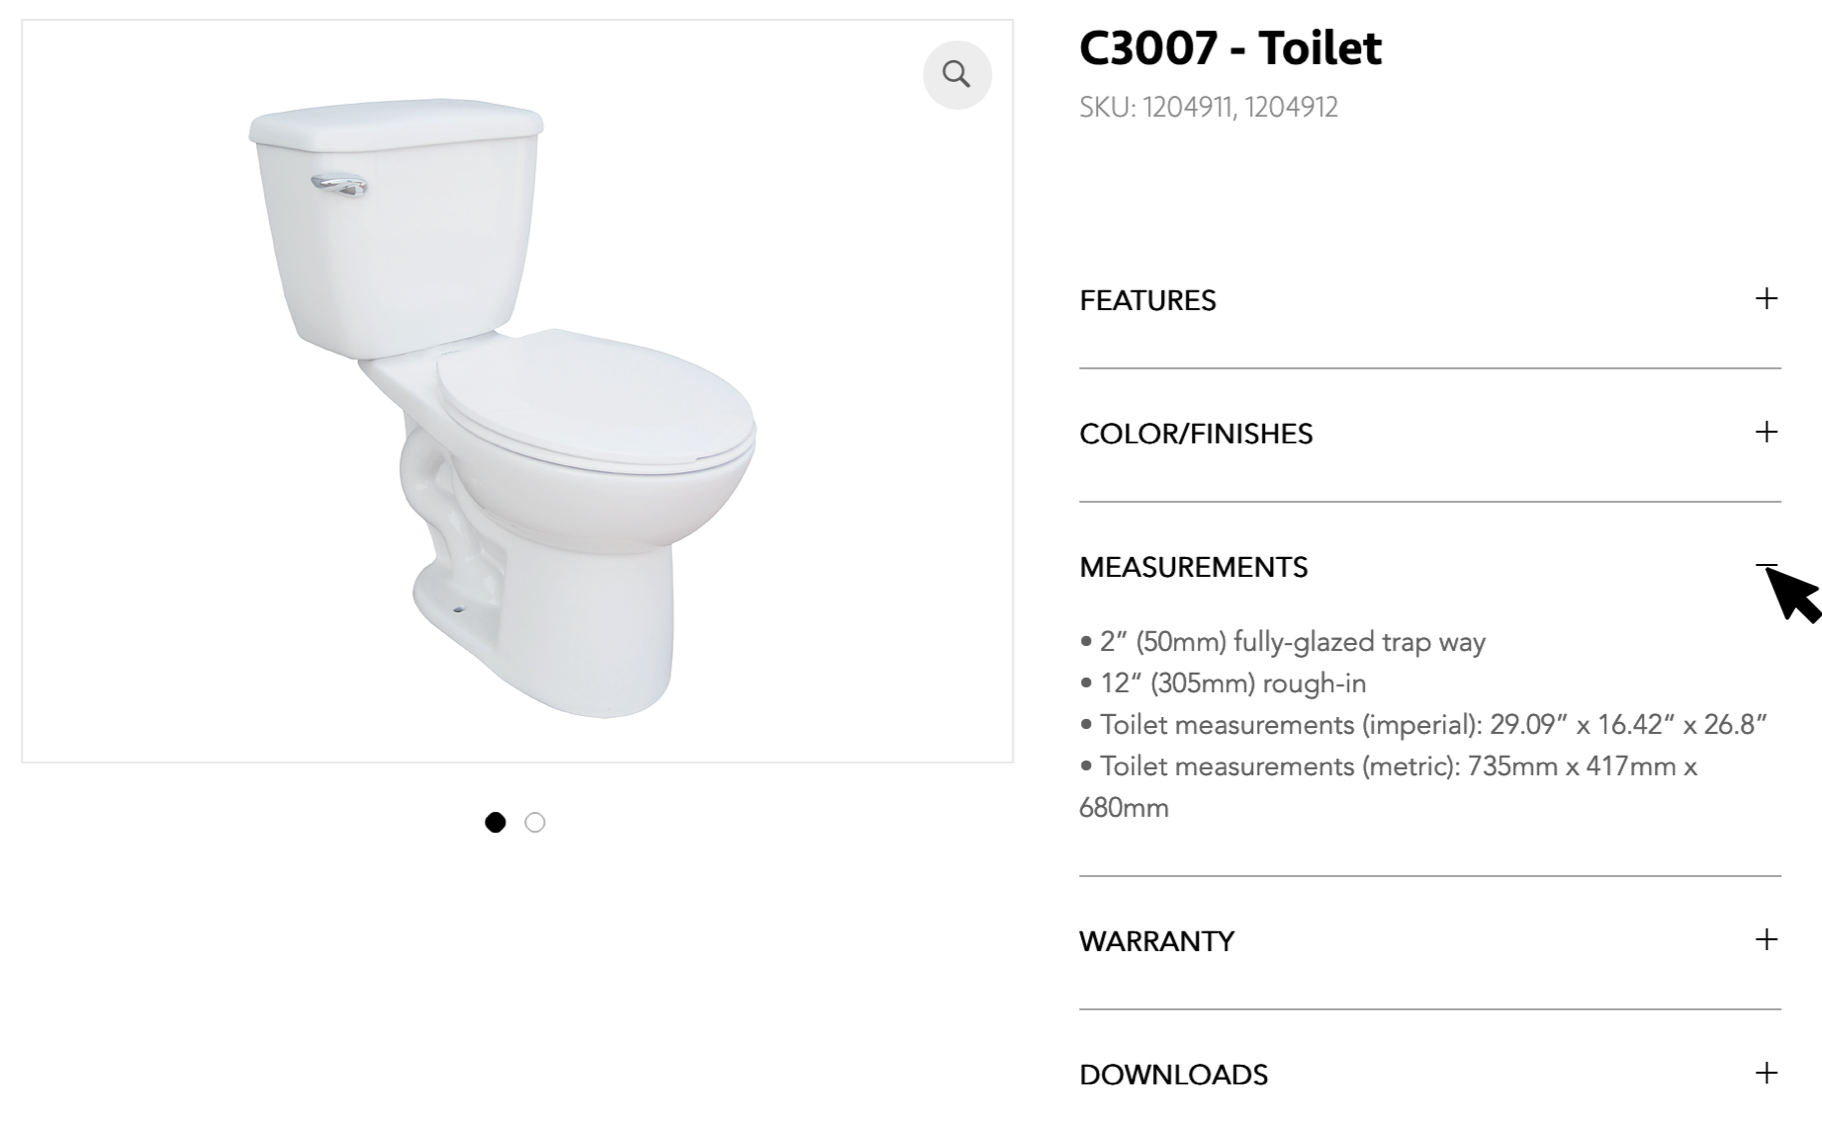1822x1125 pixels.
Task: Click the imperial toilet measurements line
Action: tap(1432, 725)
